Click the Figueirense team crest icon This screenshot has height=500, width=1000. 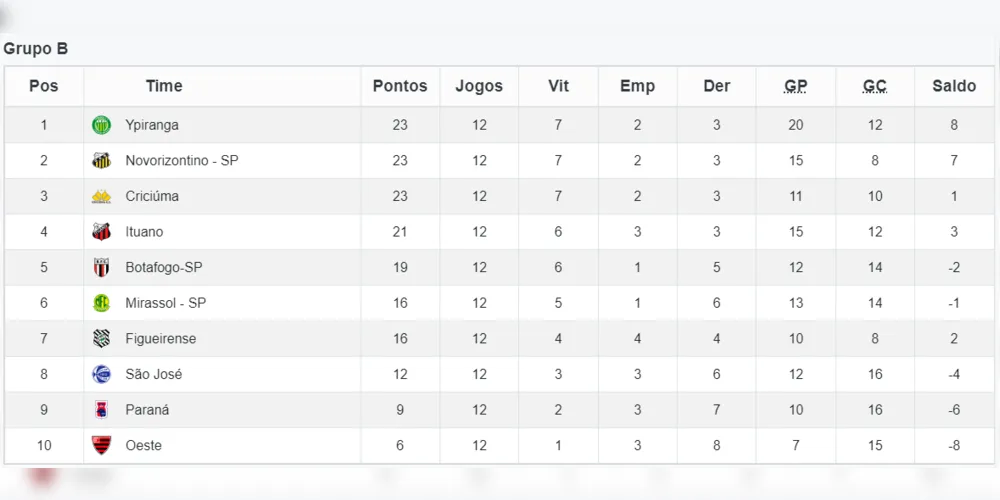[101, 339]
